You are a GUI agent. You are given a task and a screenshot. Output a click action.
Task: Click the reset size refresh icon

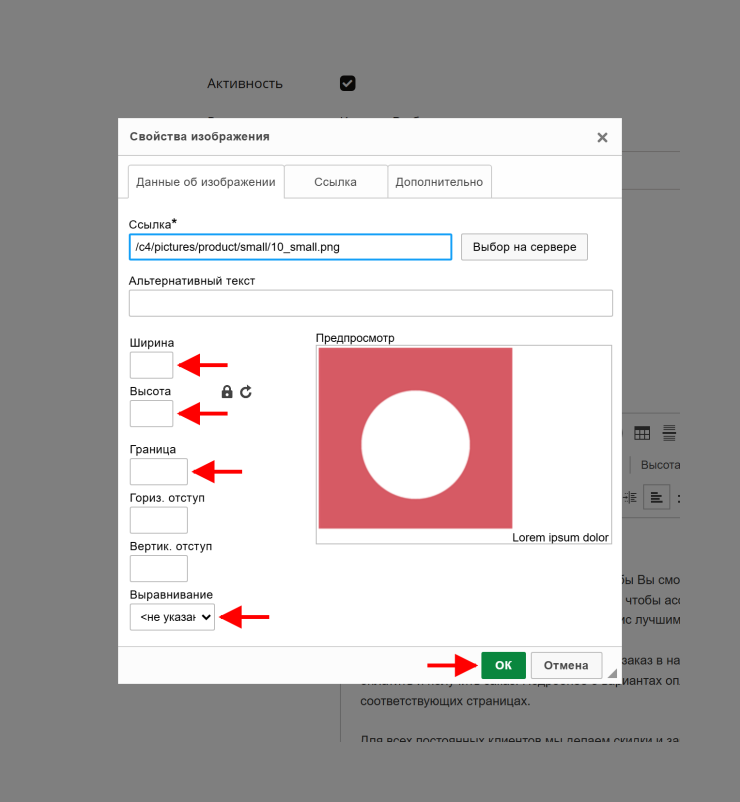coord(246,392)
